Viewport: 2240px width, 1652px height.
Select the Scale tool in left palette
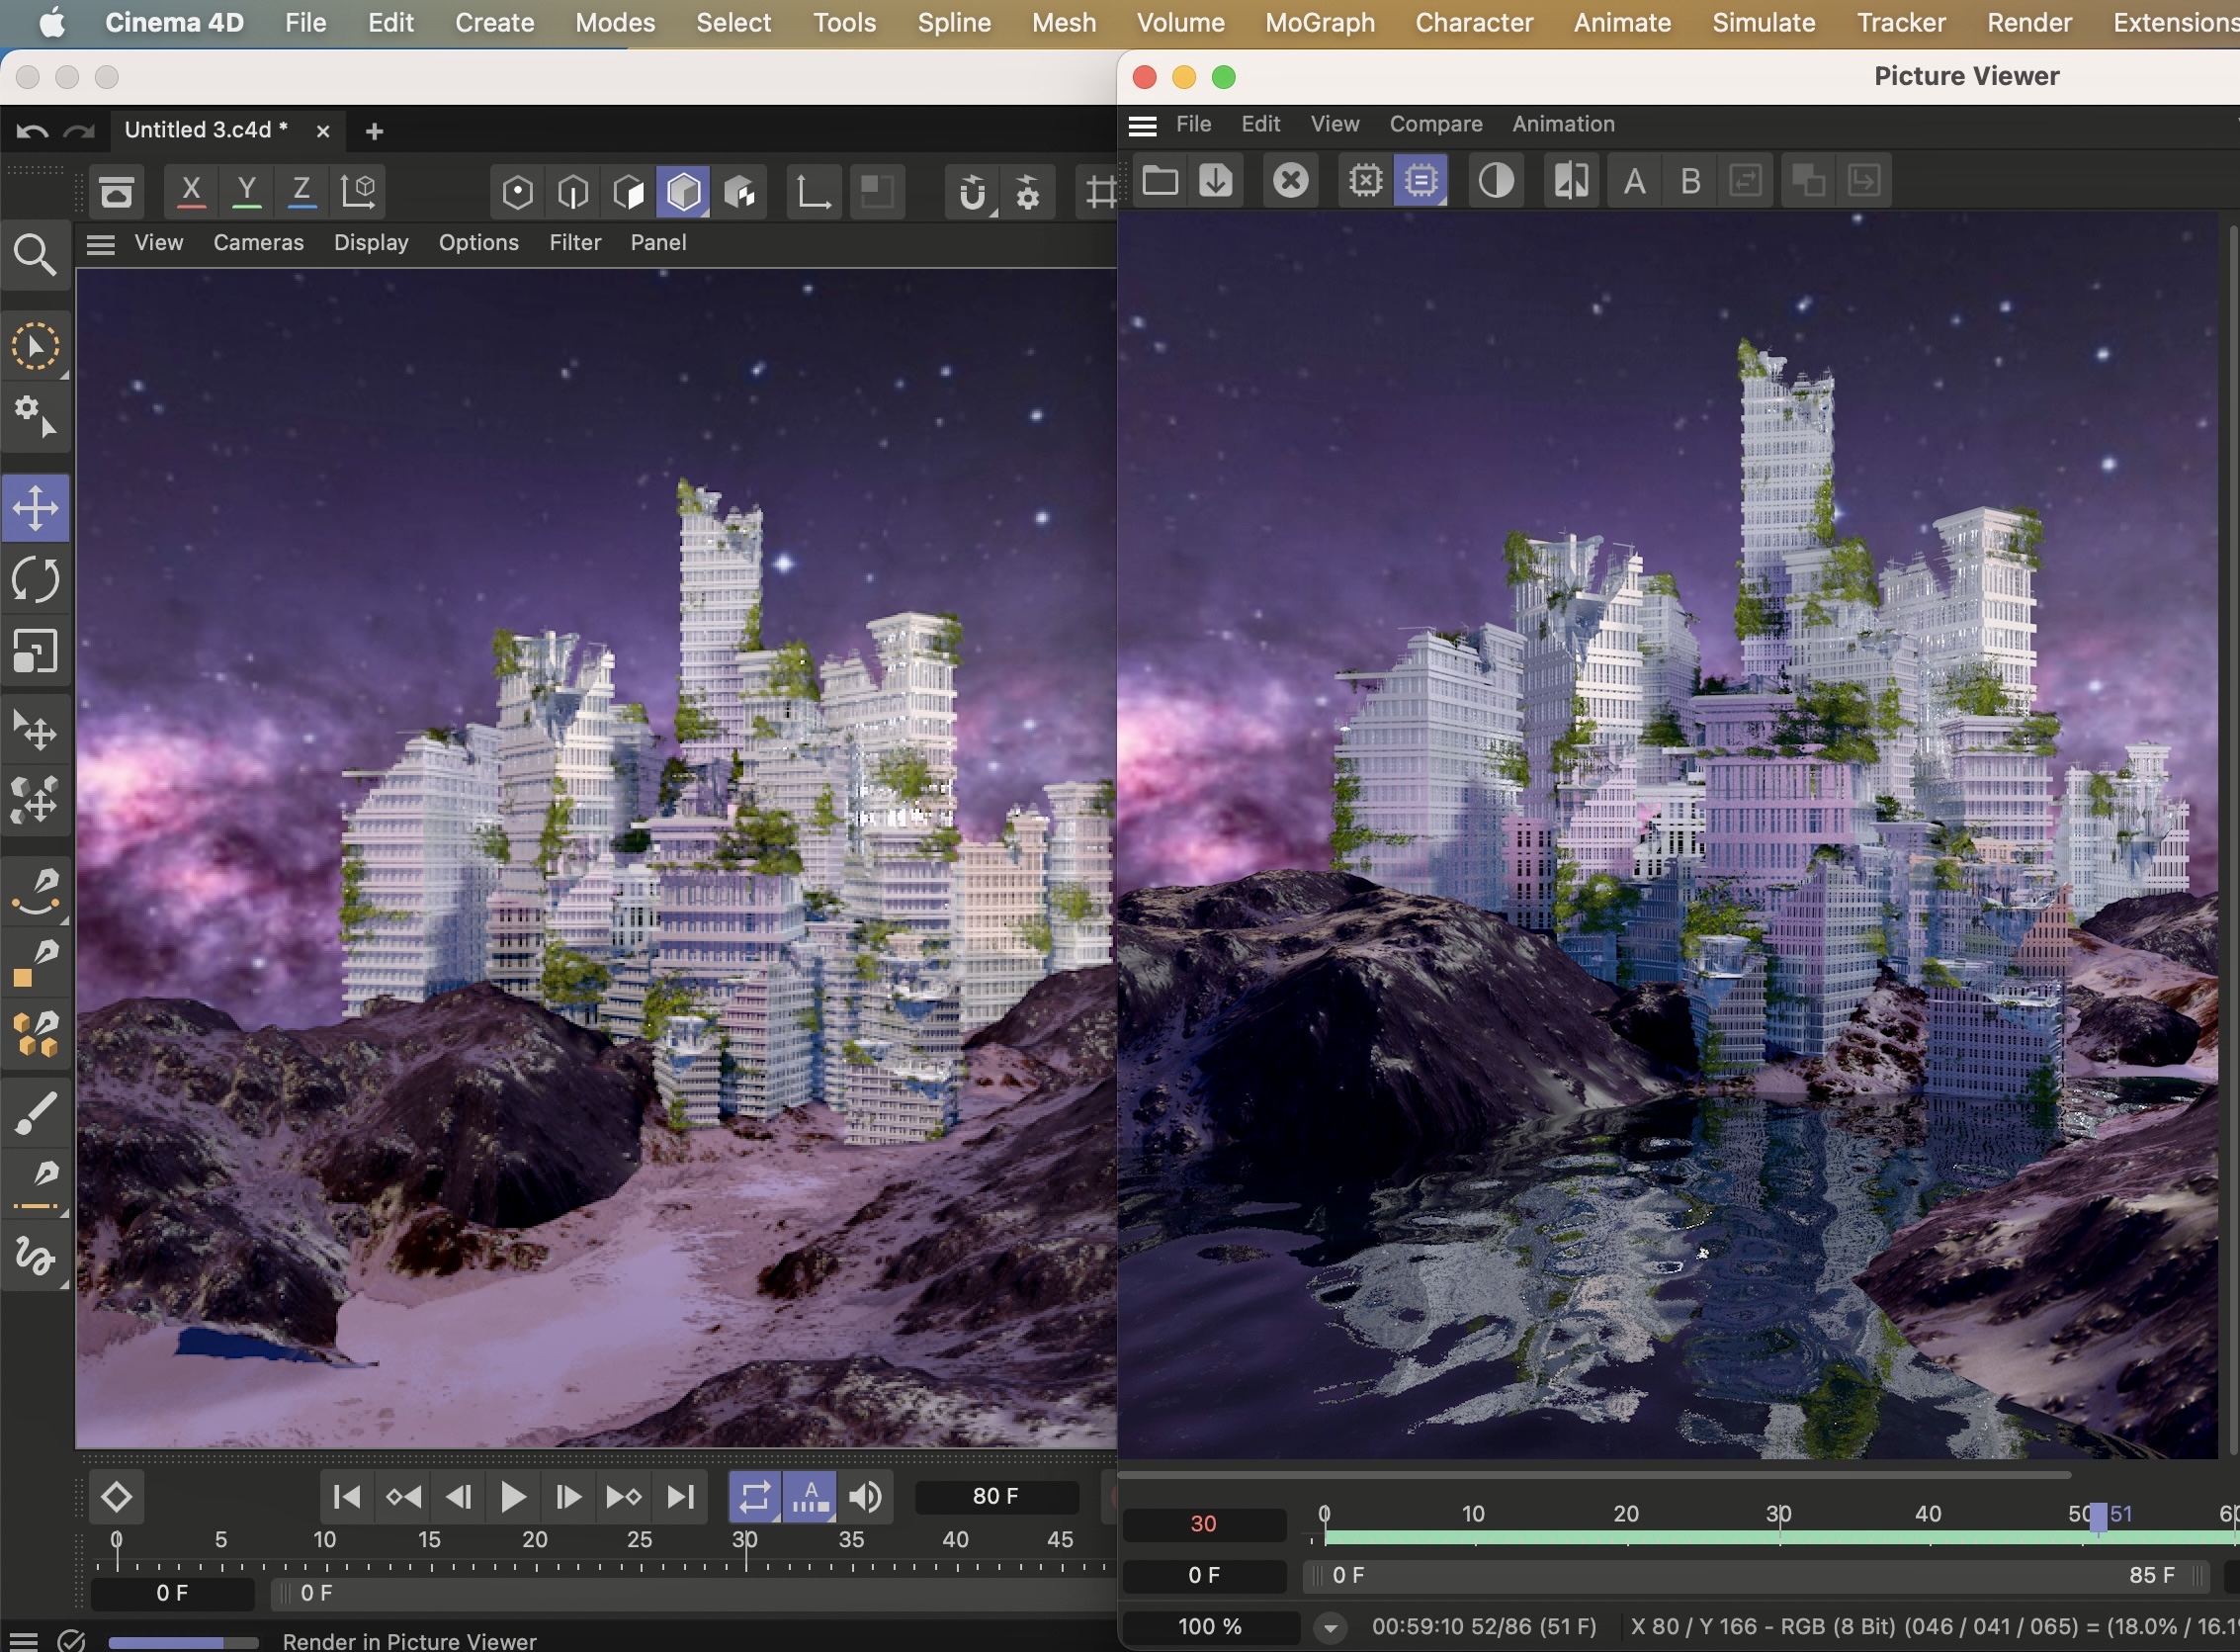point(36,652)
